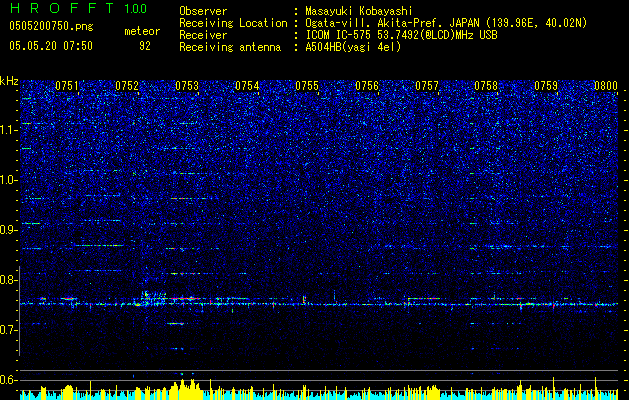Click the kHz axis unit label
The width and height of the screenshot is (629, 400).
pos(9,81)
